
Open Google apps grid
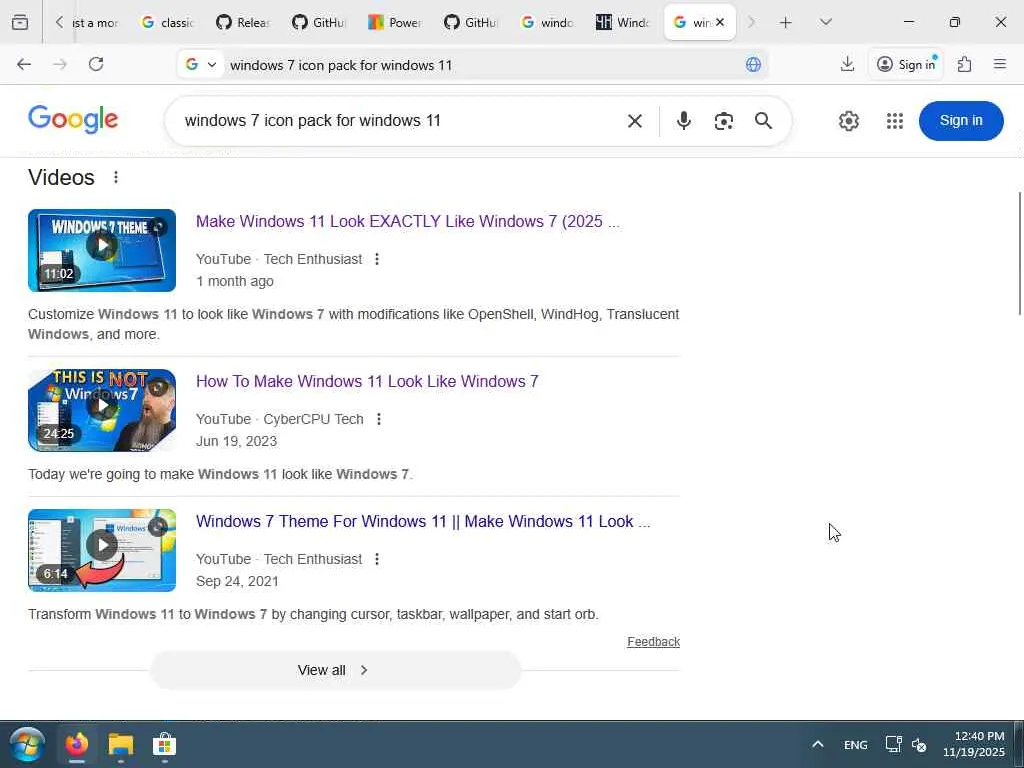[x=895, y=121]
